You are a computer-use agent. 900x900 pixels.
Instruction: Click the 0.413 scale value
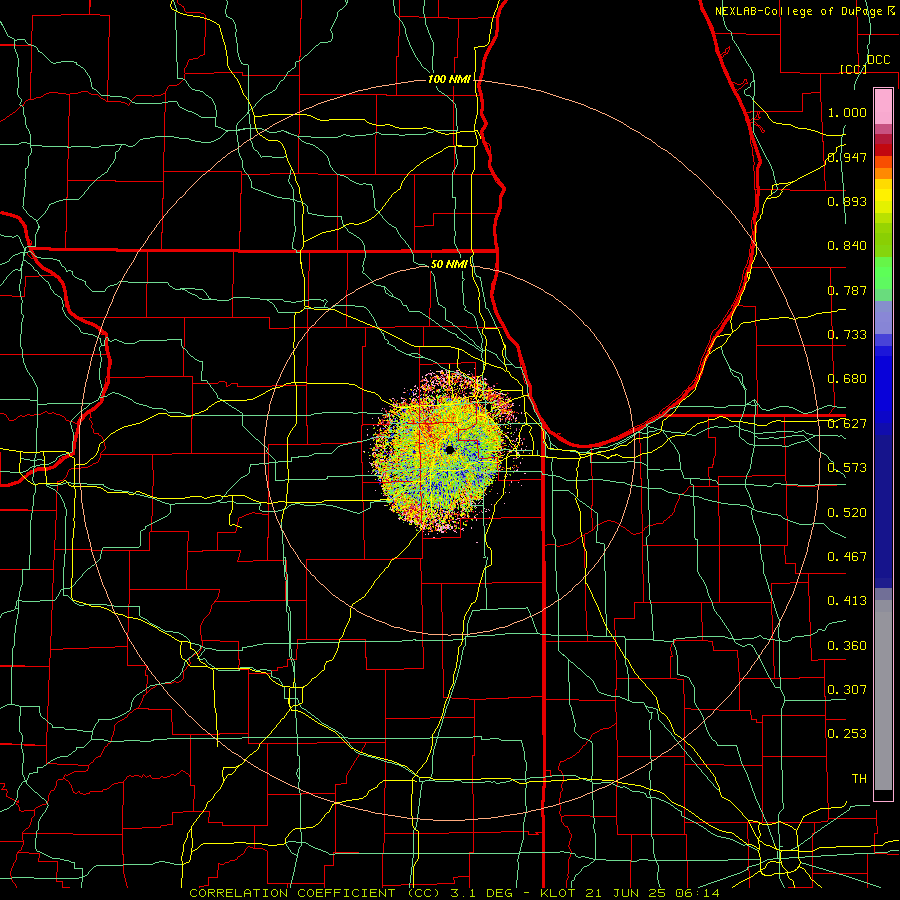(847, 601)
